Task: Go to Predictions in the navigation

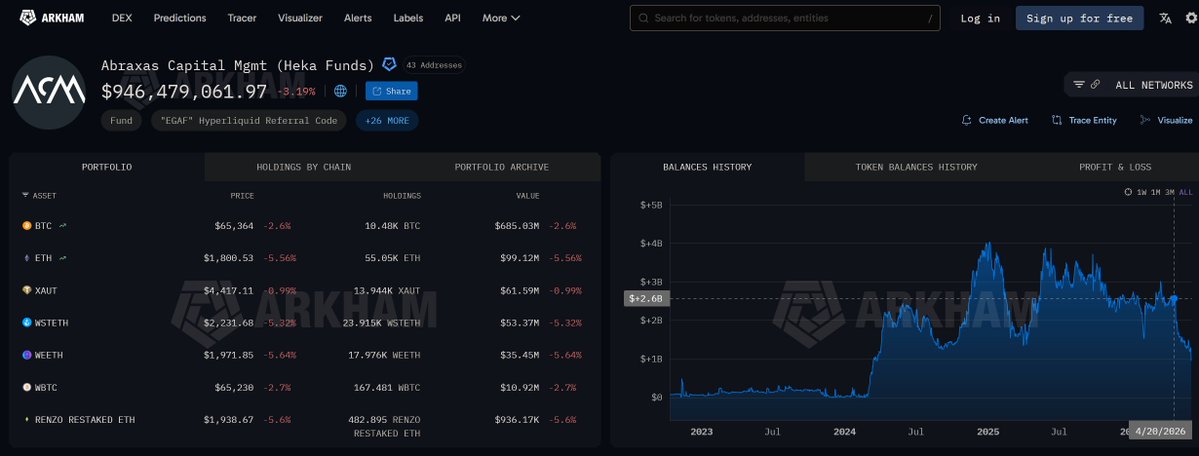Action: click(x=180, y=18)
